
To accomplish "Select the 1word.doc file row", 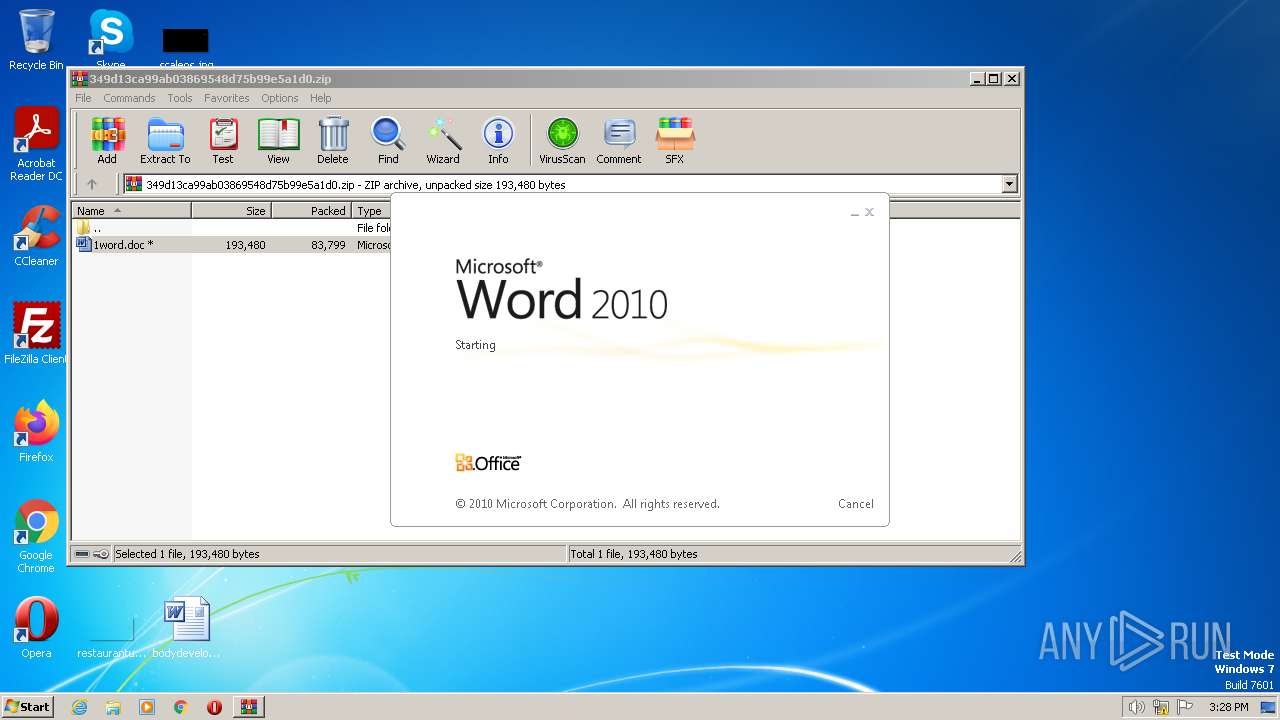I will [x=232, y=245].
